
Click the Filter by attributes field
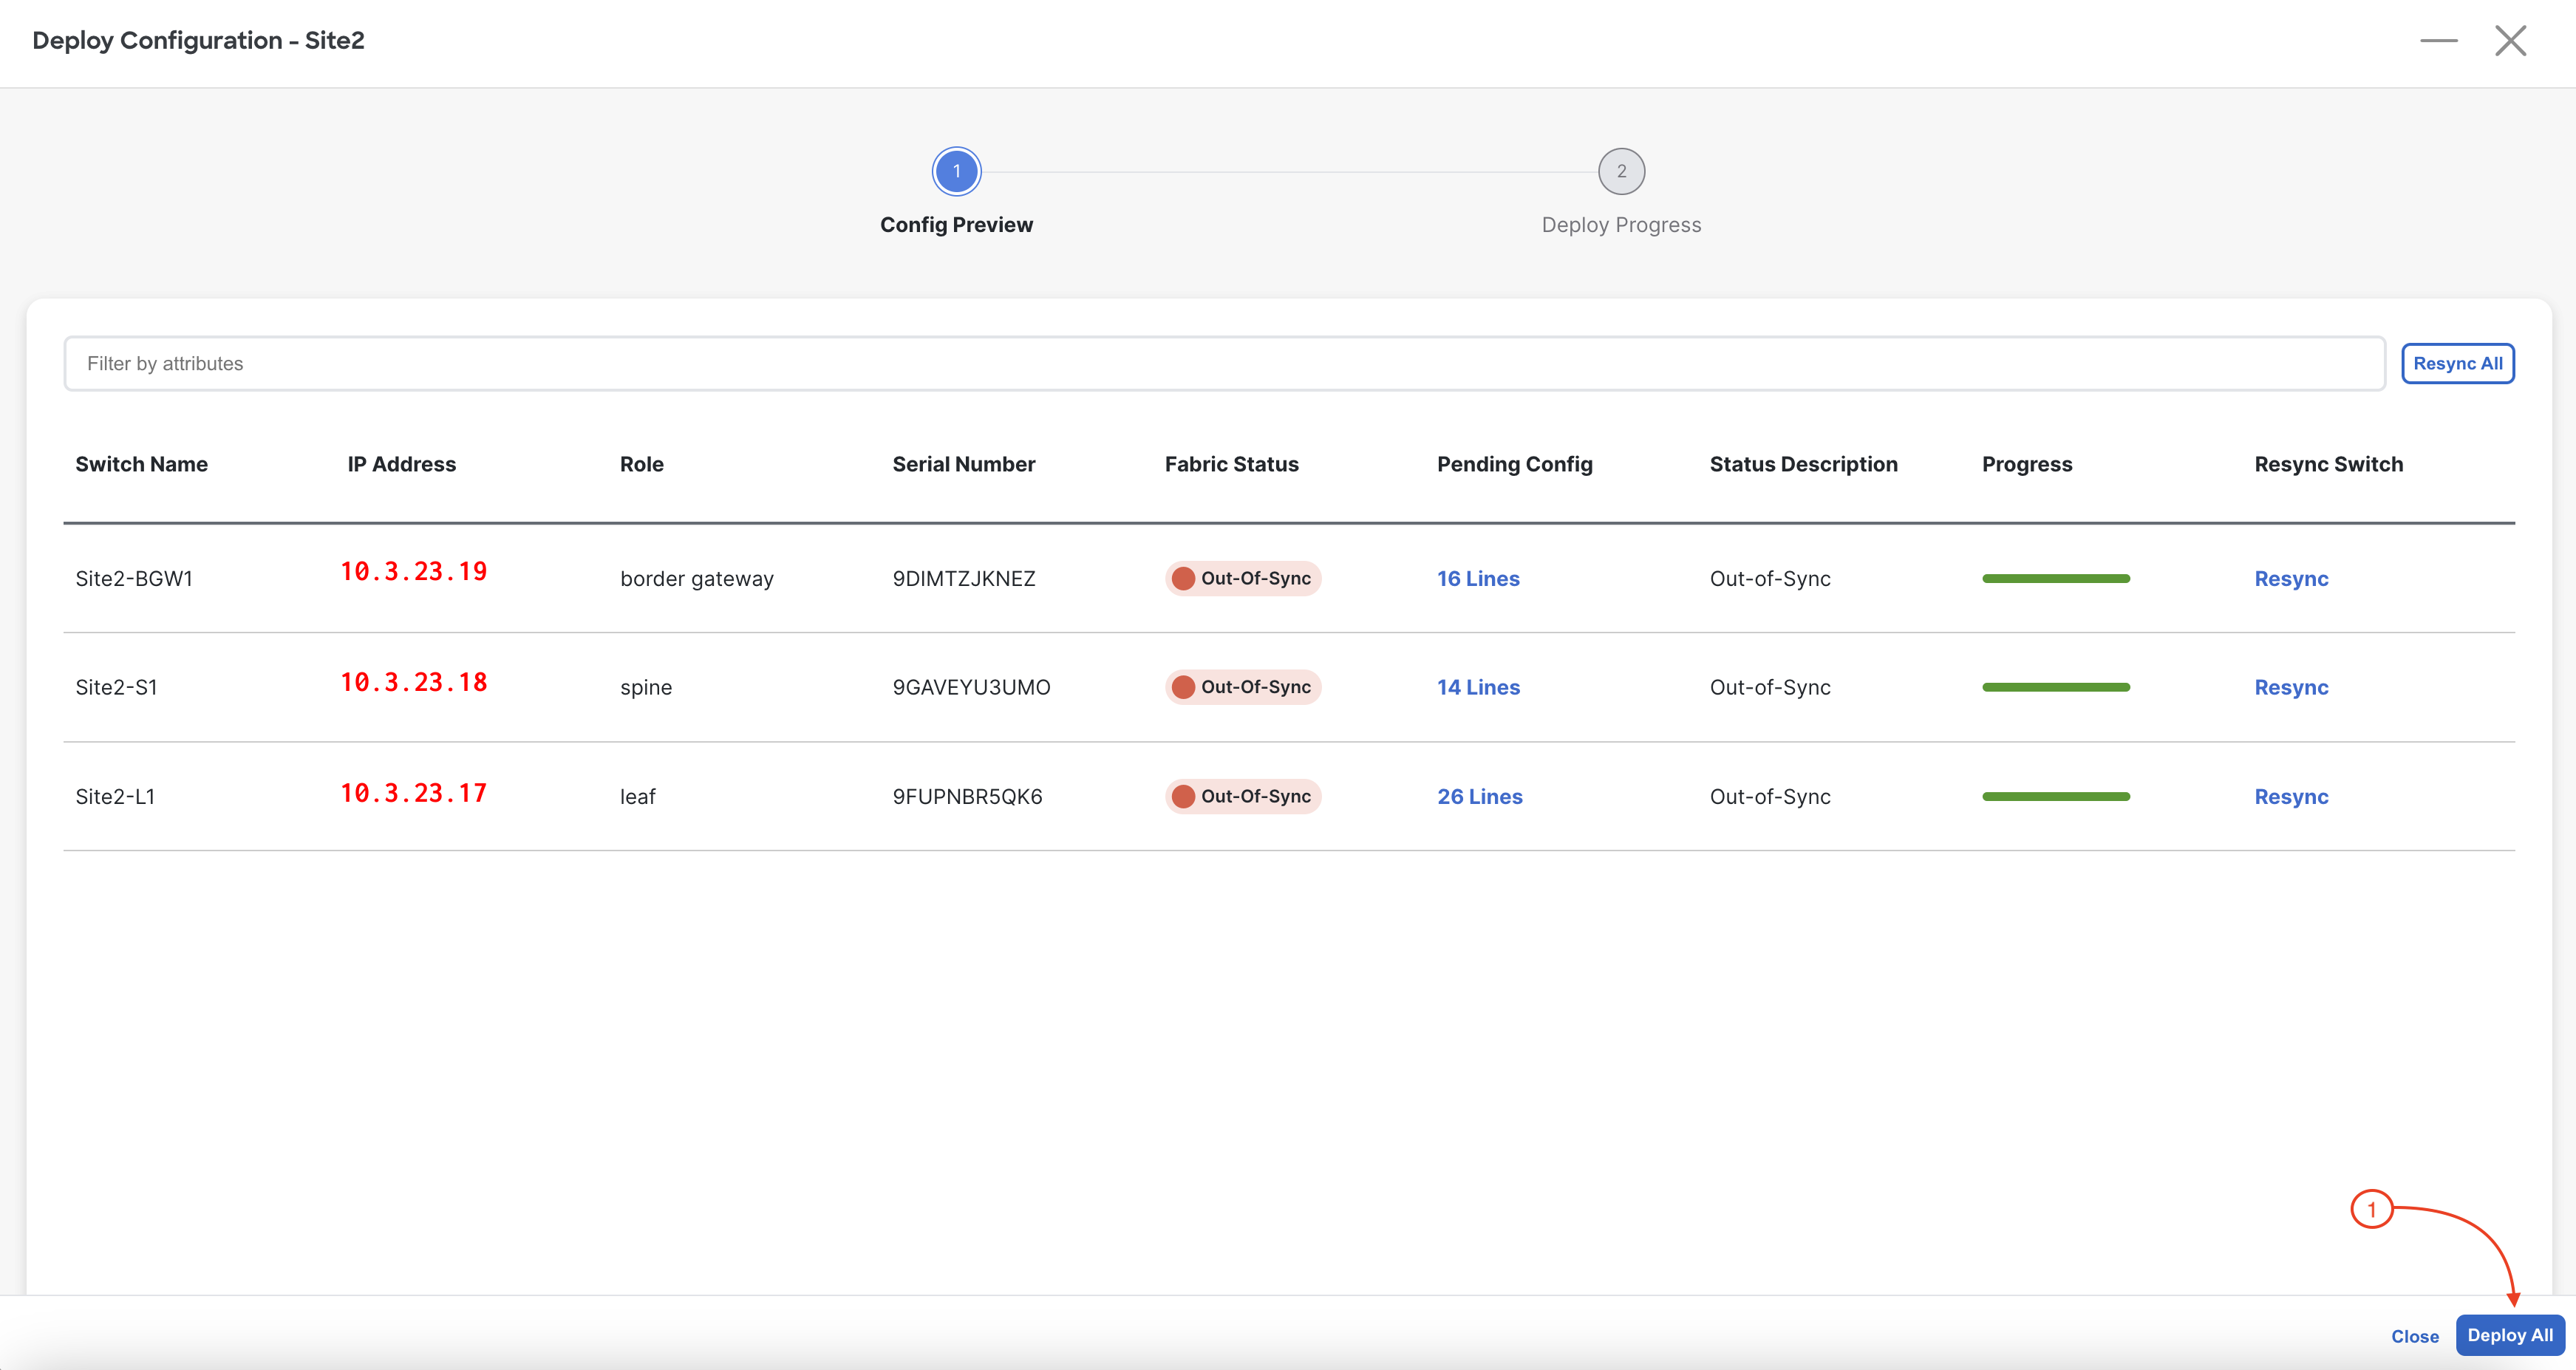pos(1223,363)
